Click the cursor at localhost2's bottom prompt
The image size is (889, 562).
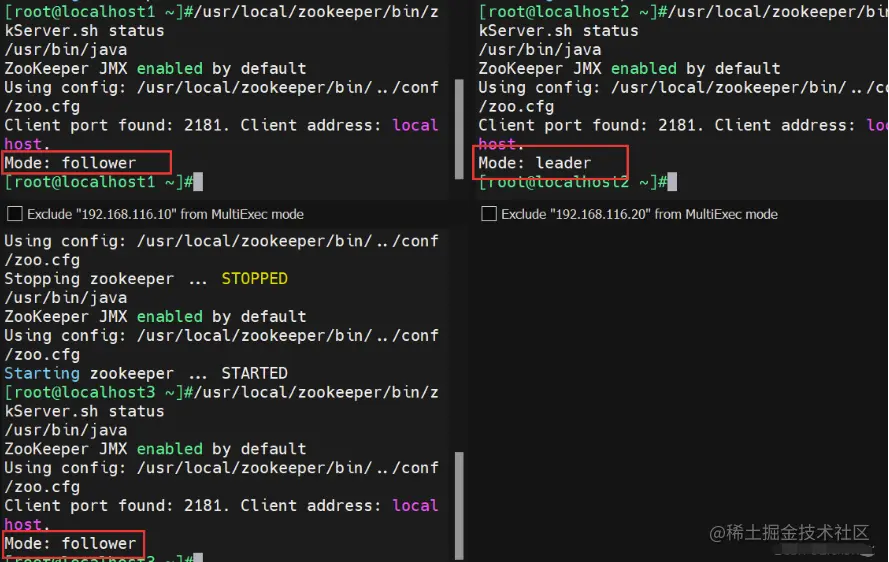tap(672, 182)
